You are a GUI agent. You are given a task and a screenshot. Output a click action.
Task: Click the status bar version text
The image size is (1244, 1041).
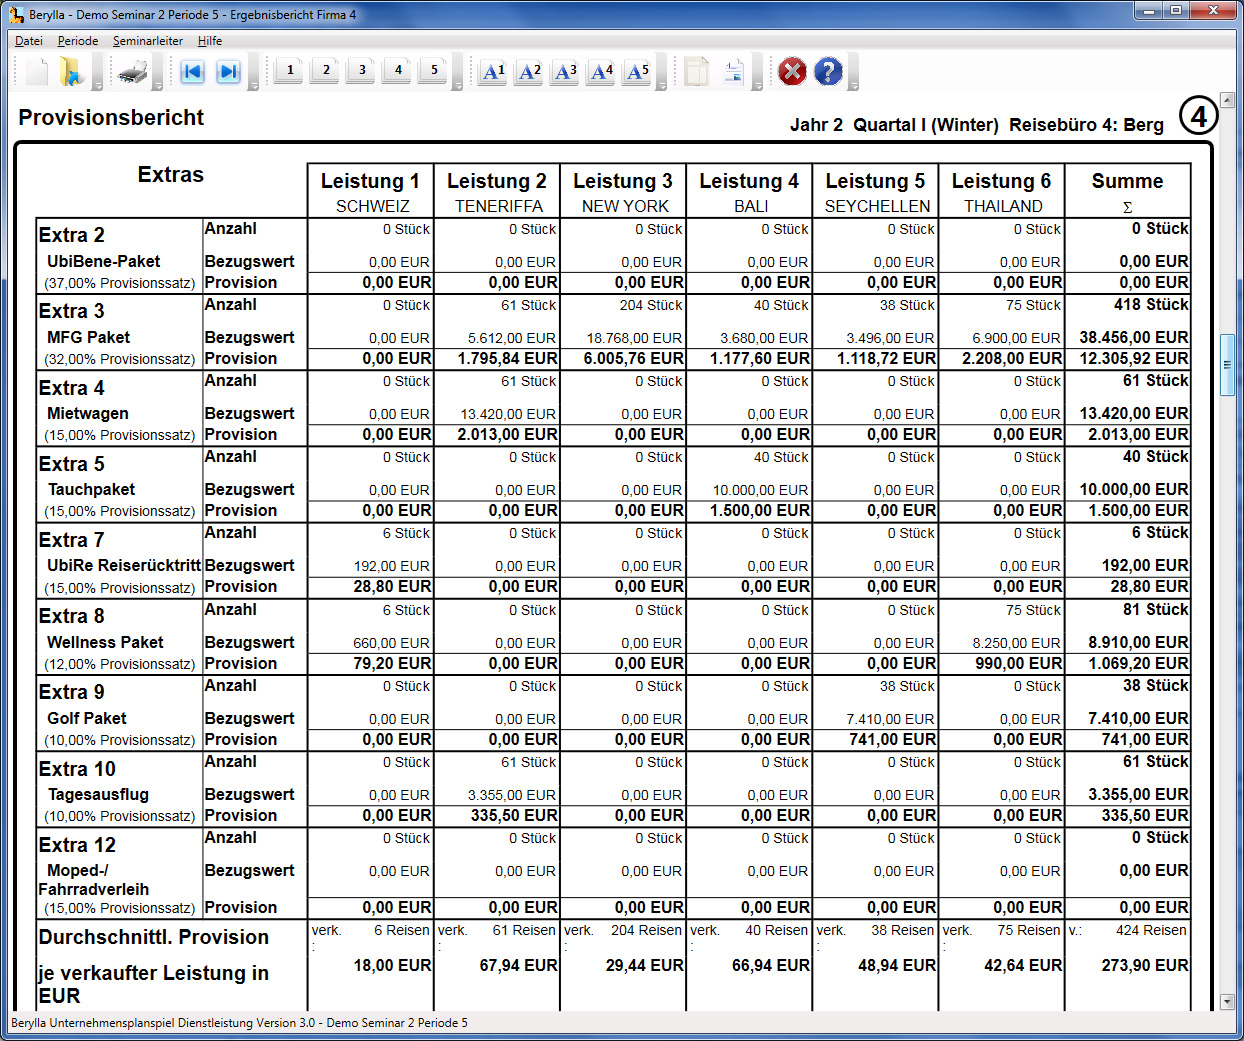coord(239,1023)
